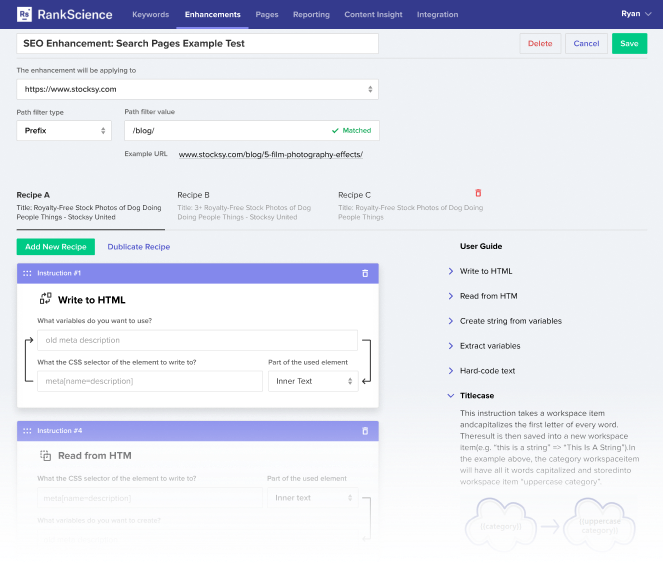Image resolution: width=663 pixels, height=586 pixels.
Task: Switch to the Recipe C tab
Action: point(410,206)
